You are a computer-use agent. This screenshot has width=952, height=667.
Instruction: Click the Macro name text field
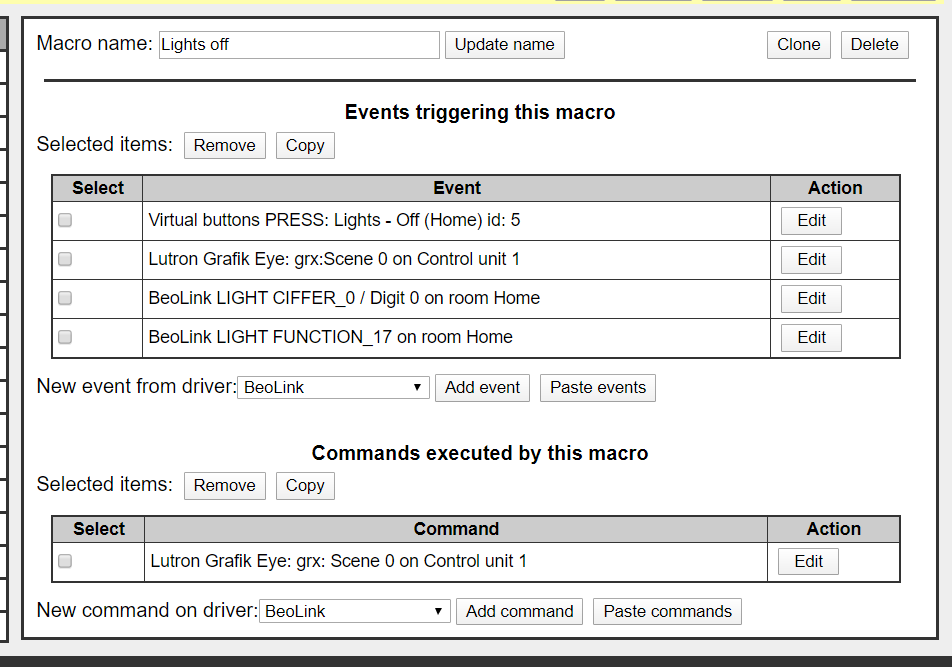[x=298, y=45]
